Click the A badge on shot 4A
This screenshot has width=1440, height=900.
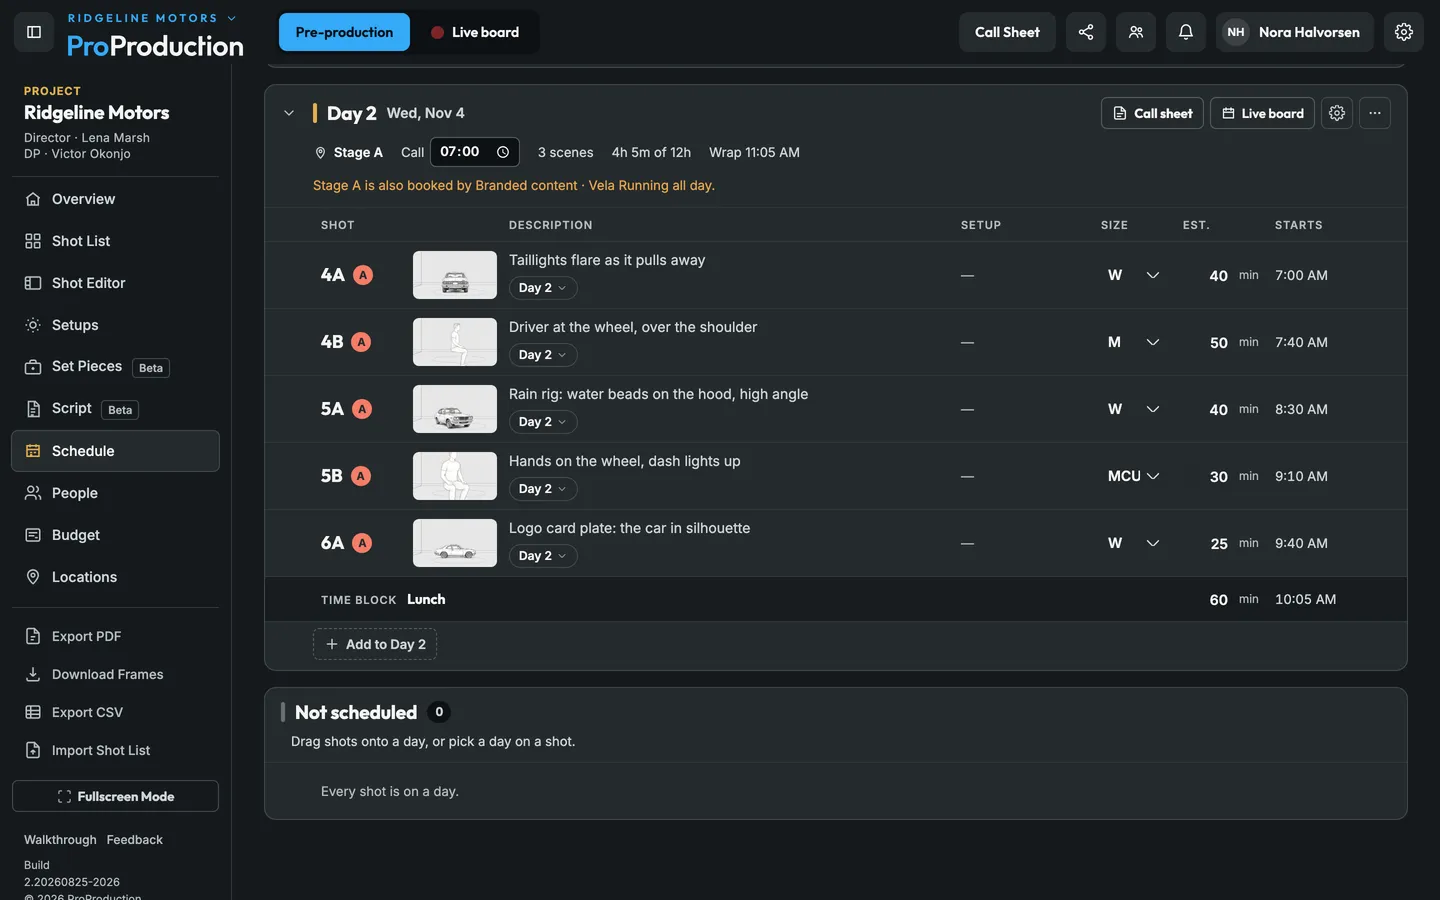click(x=363, y=275)
